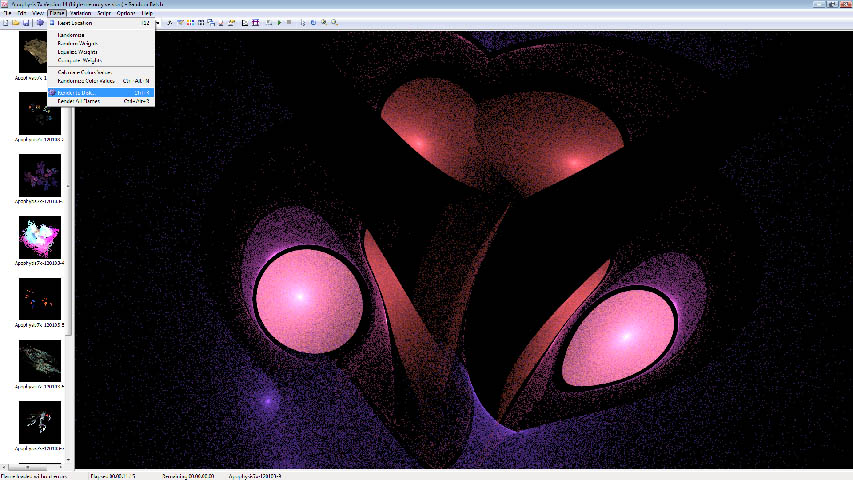Toggle the Show transparency toolbar icon
This screenshot has width=853, height=480.
[245, 23]
